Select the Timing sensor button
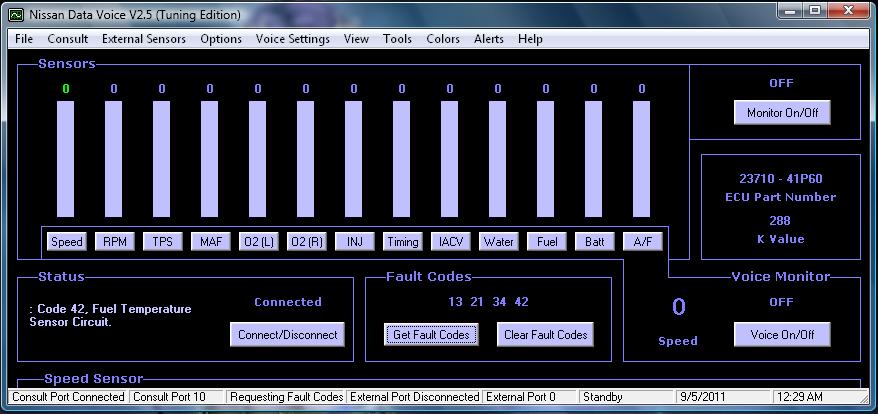Screen dimensions: 878x414 coord(403,241)
